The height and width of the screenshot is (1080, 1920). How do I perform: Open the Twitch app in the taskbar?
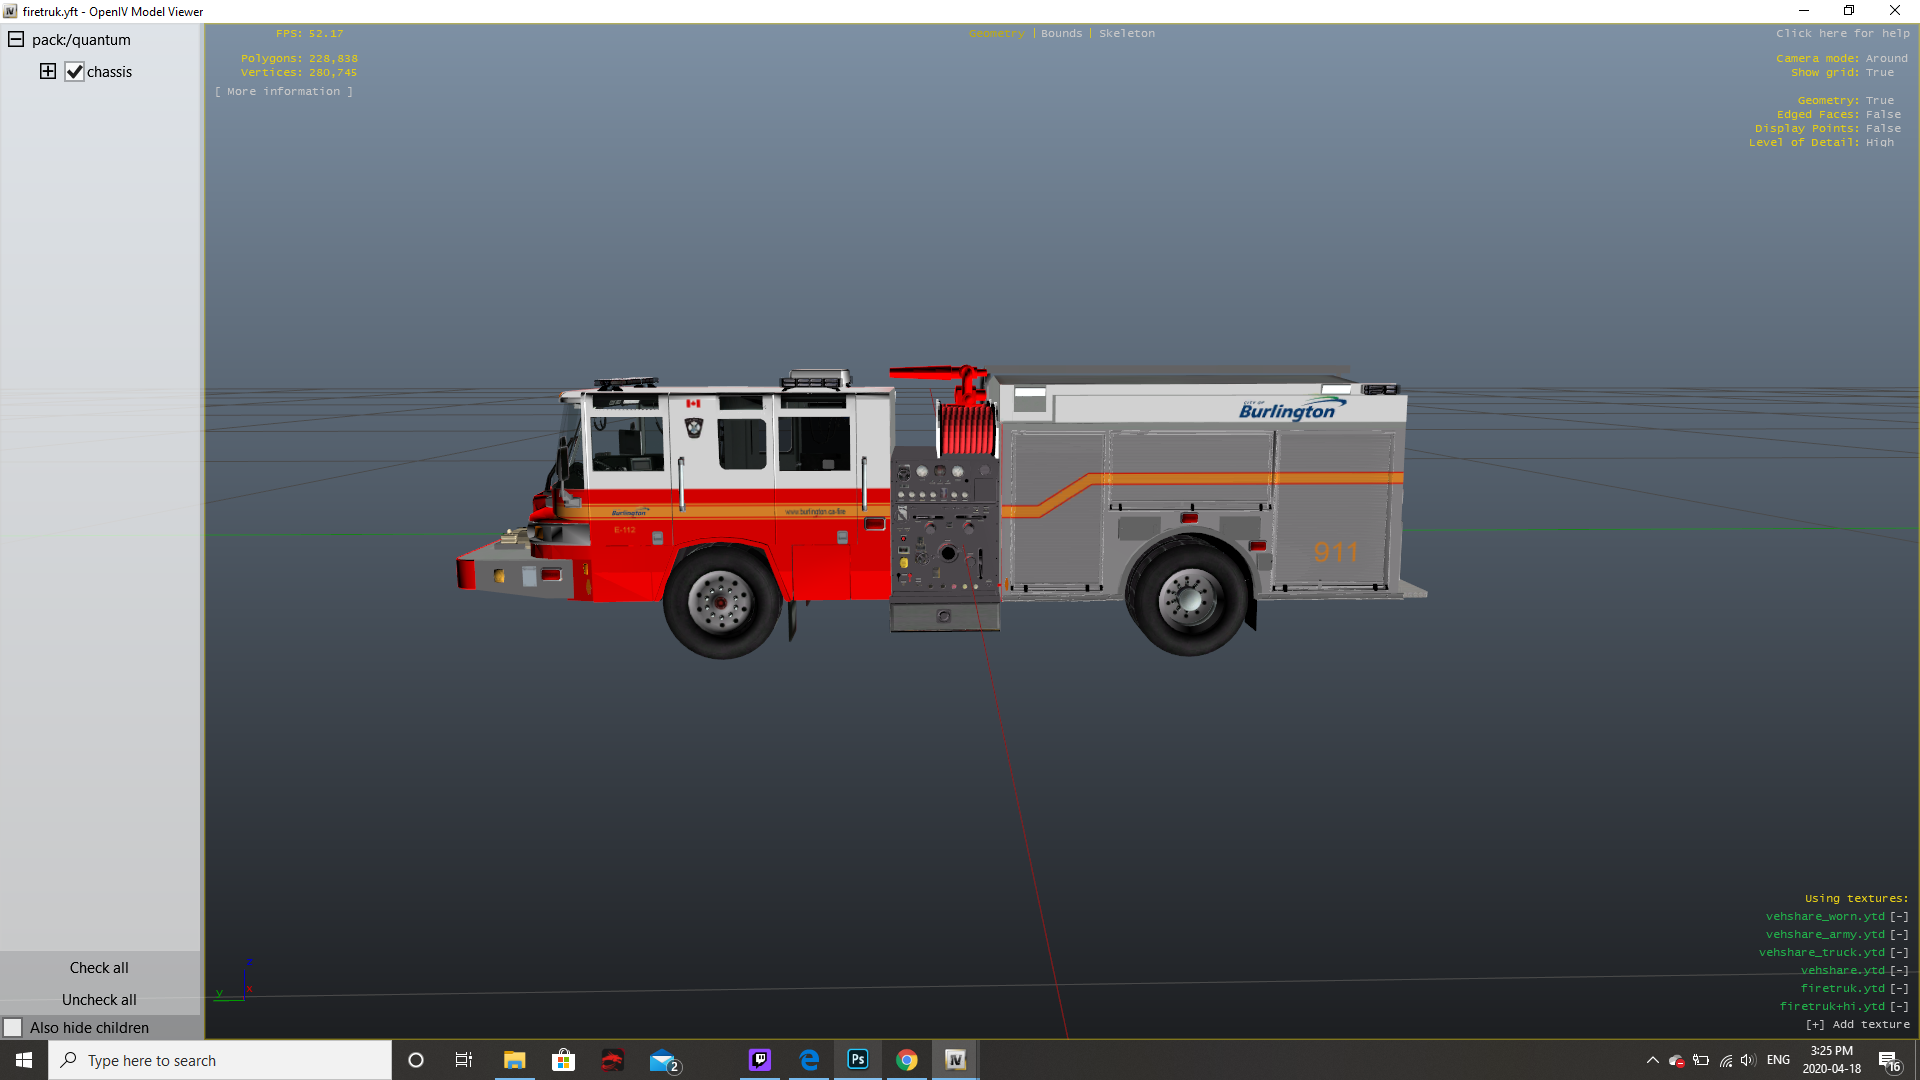(x=760, y=1060)
